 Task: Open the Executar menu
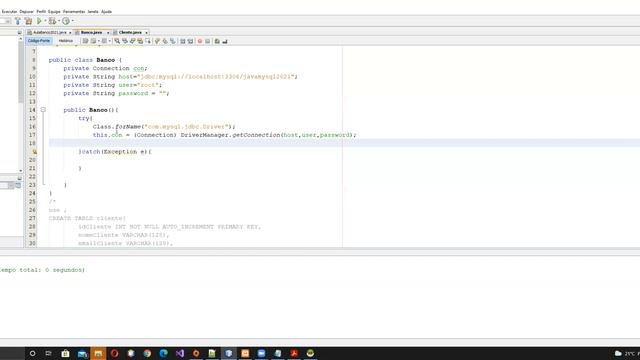pos(9,11)
